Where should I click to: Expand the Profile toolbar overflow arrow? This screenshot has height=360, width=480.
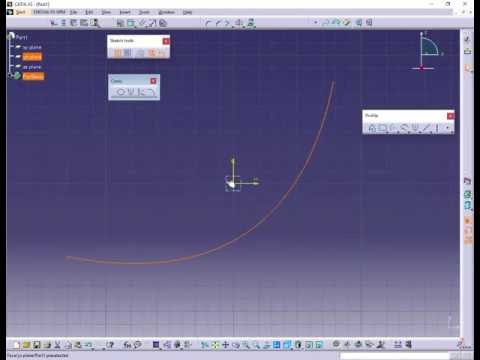[448, 128]
